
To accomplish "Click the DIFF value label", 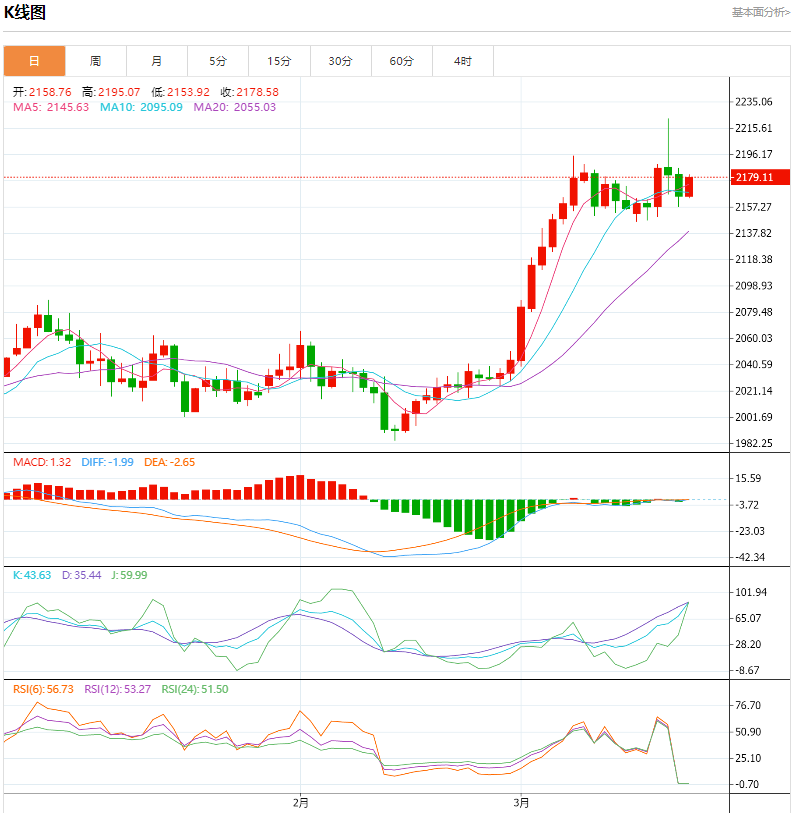I will click(106, 462).
